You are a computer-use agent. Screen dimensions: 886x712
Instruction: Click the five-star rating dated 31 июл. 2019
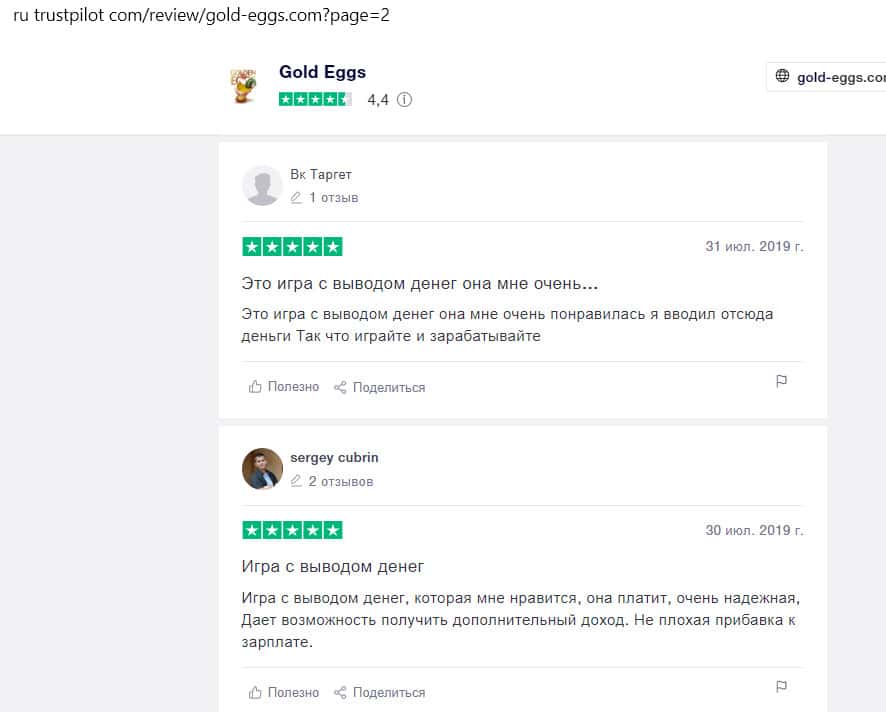292,246
